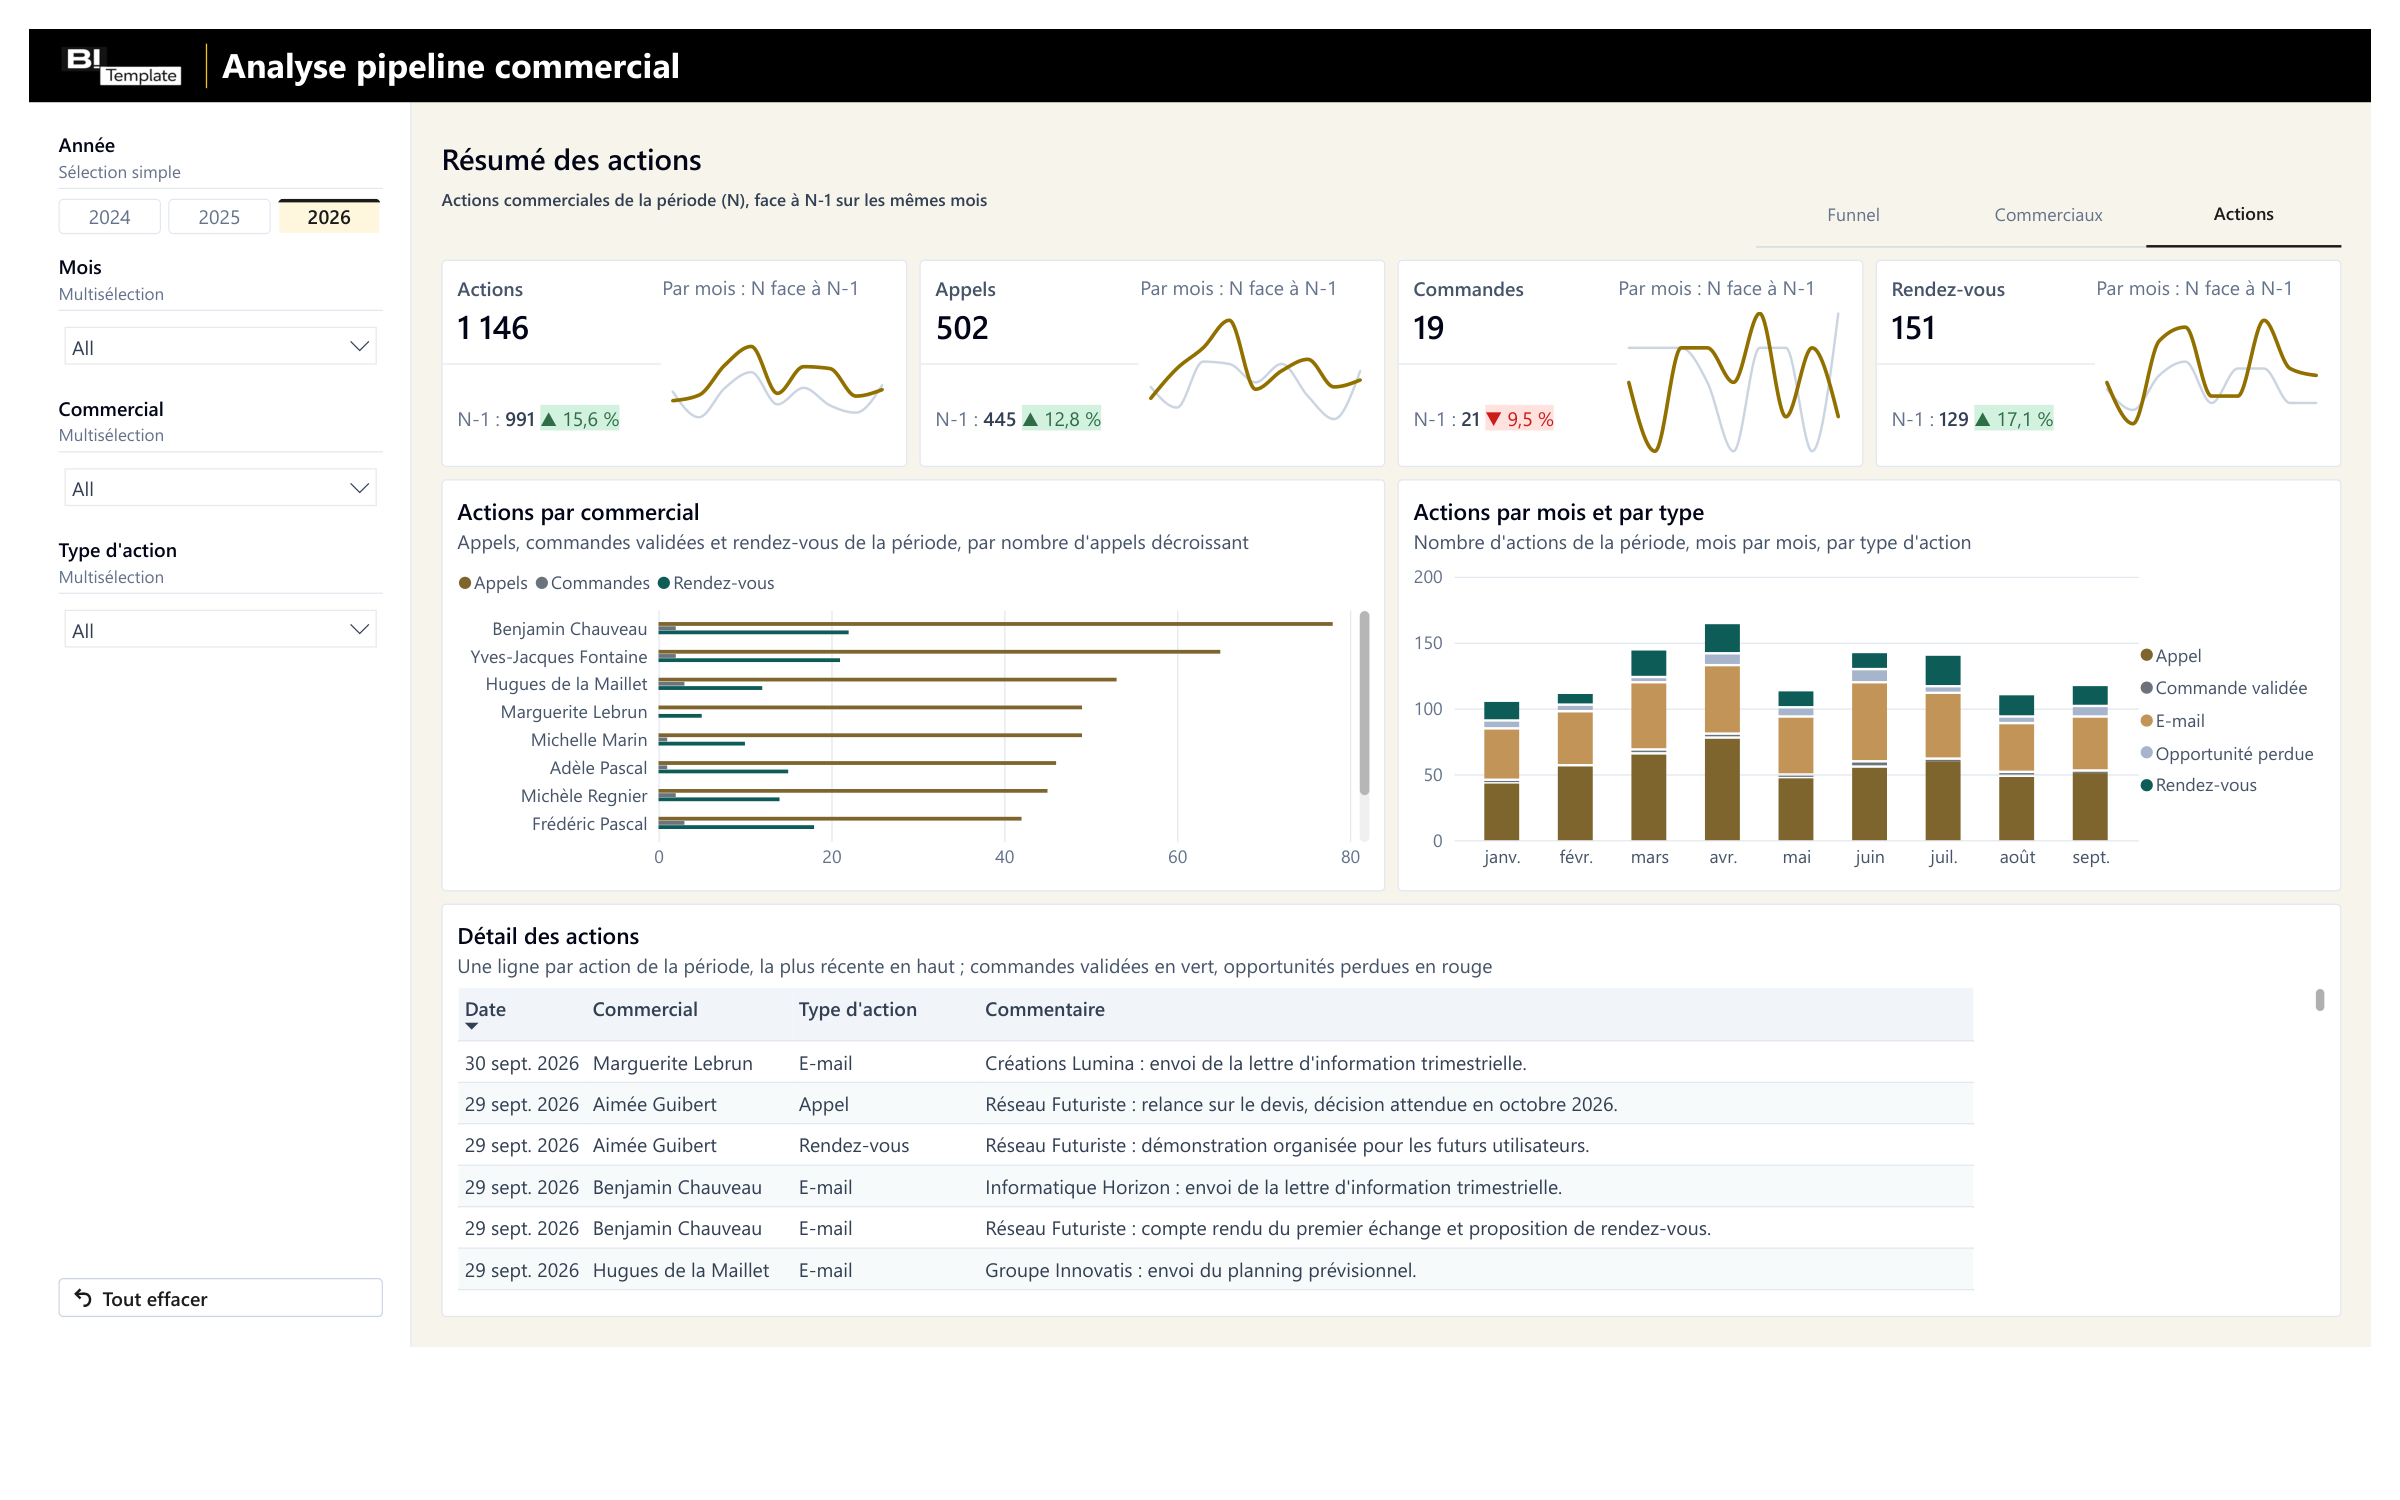
Task: Click the green up-triangle beside 15,6 %
Action: click(x=549, y=419)
